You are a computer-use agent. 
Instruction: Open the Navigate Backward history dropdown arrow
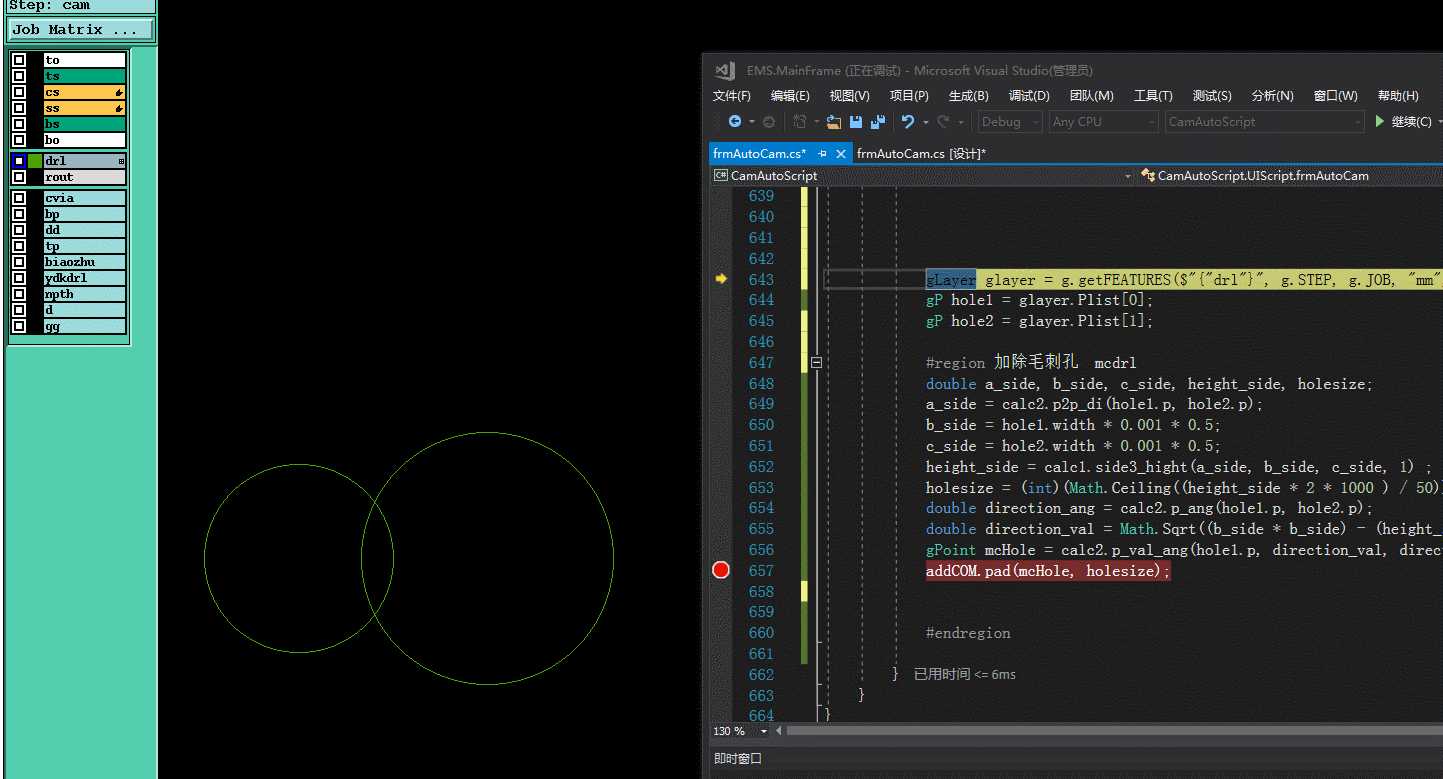(751, 122)
